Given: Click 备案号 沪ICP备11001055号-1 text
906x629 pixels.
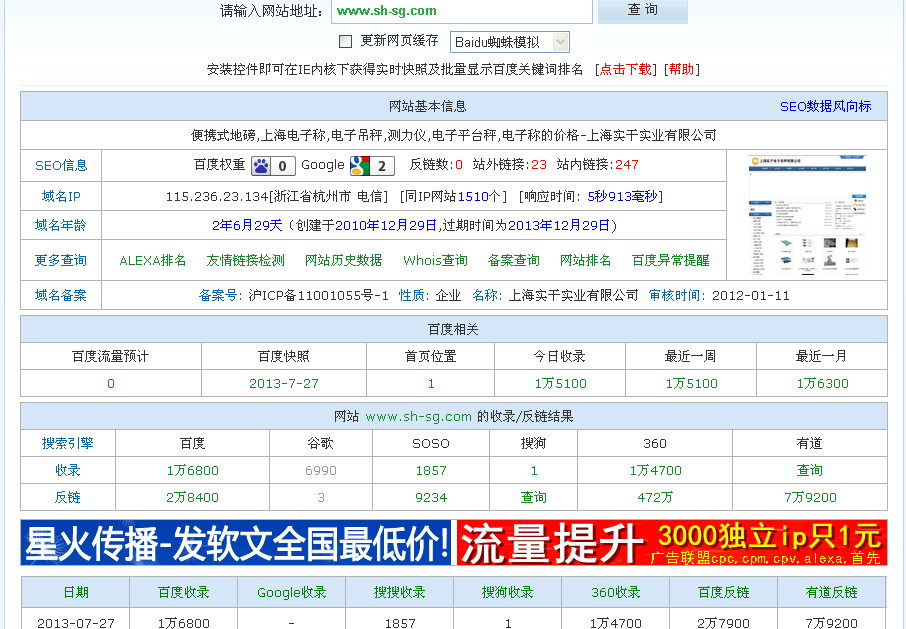Looking at the screenshot, I should 294,296.
